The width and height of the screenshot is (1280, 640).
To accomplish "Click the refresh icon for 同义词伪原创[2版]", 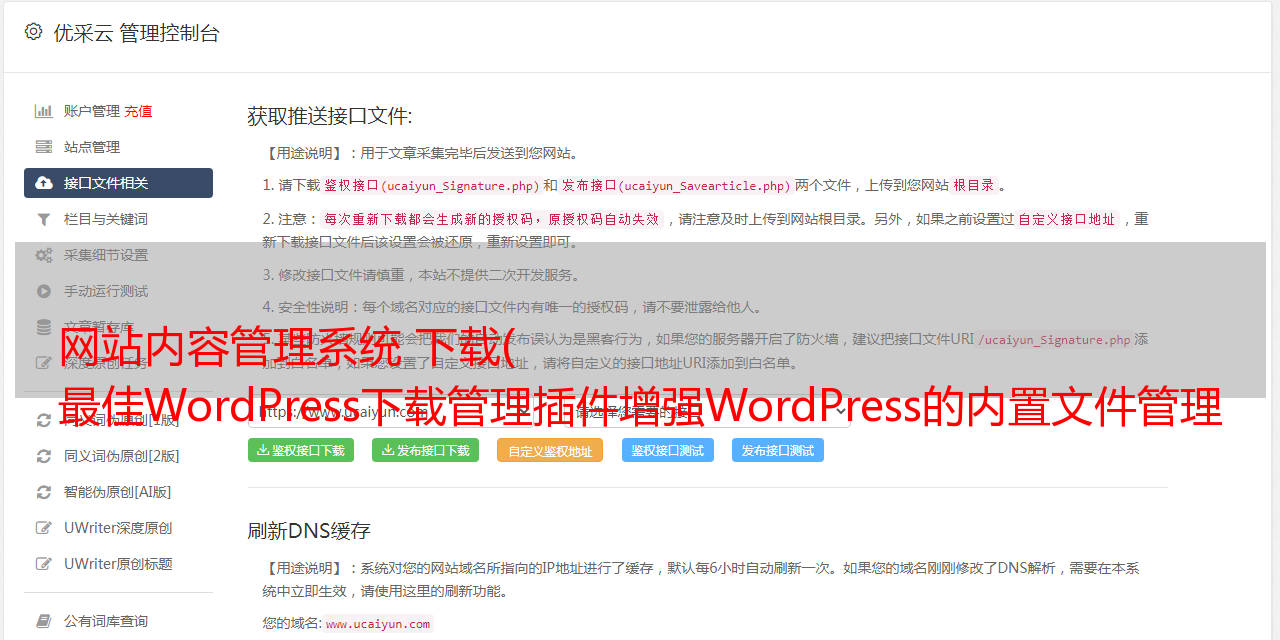I will click(44, 456).
